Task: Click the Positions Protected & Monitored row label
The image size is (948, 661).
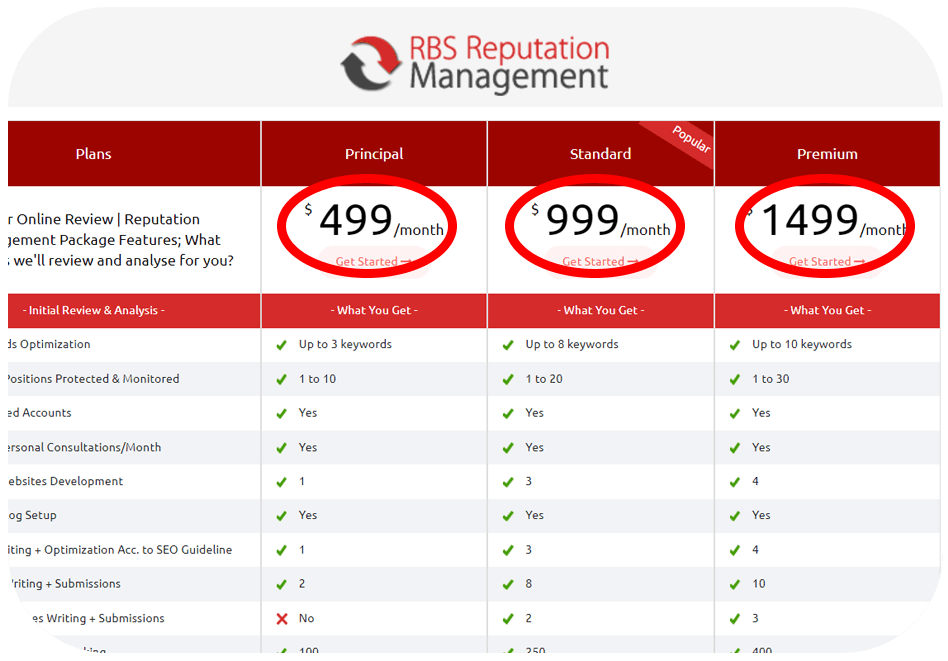Action: 94,379
